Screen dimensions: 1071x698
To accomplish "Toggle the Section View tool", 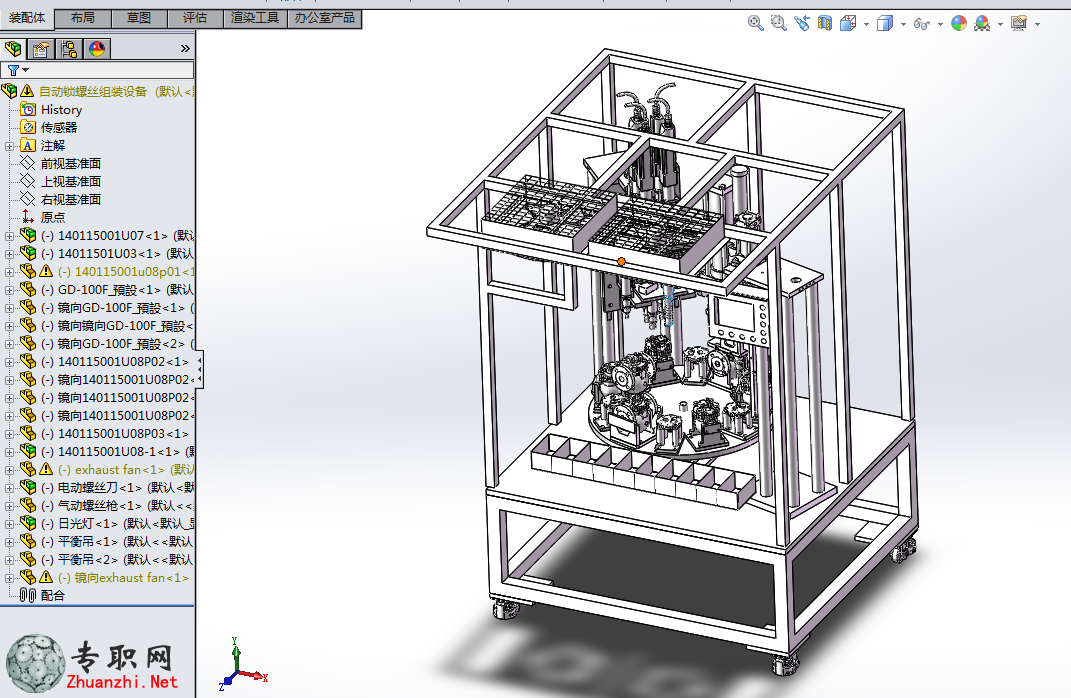I will (x=825, y=23).
